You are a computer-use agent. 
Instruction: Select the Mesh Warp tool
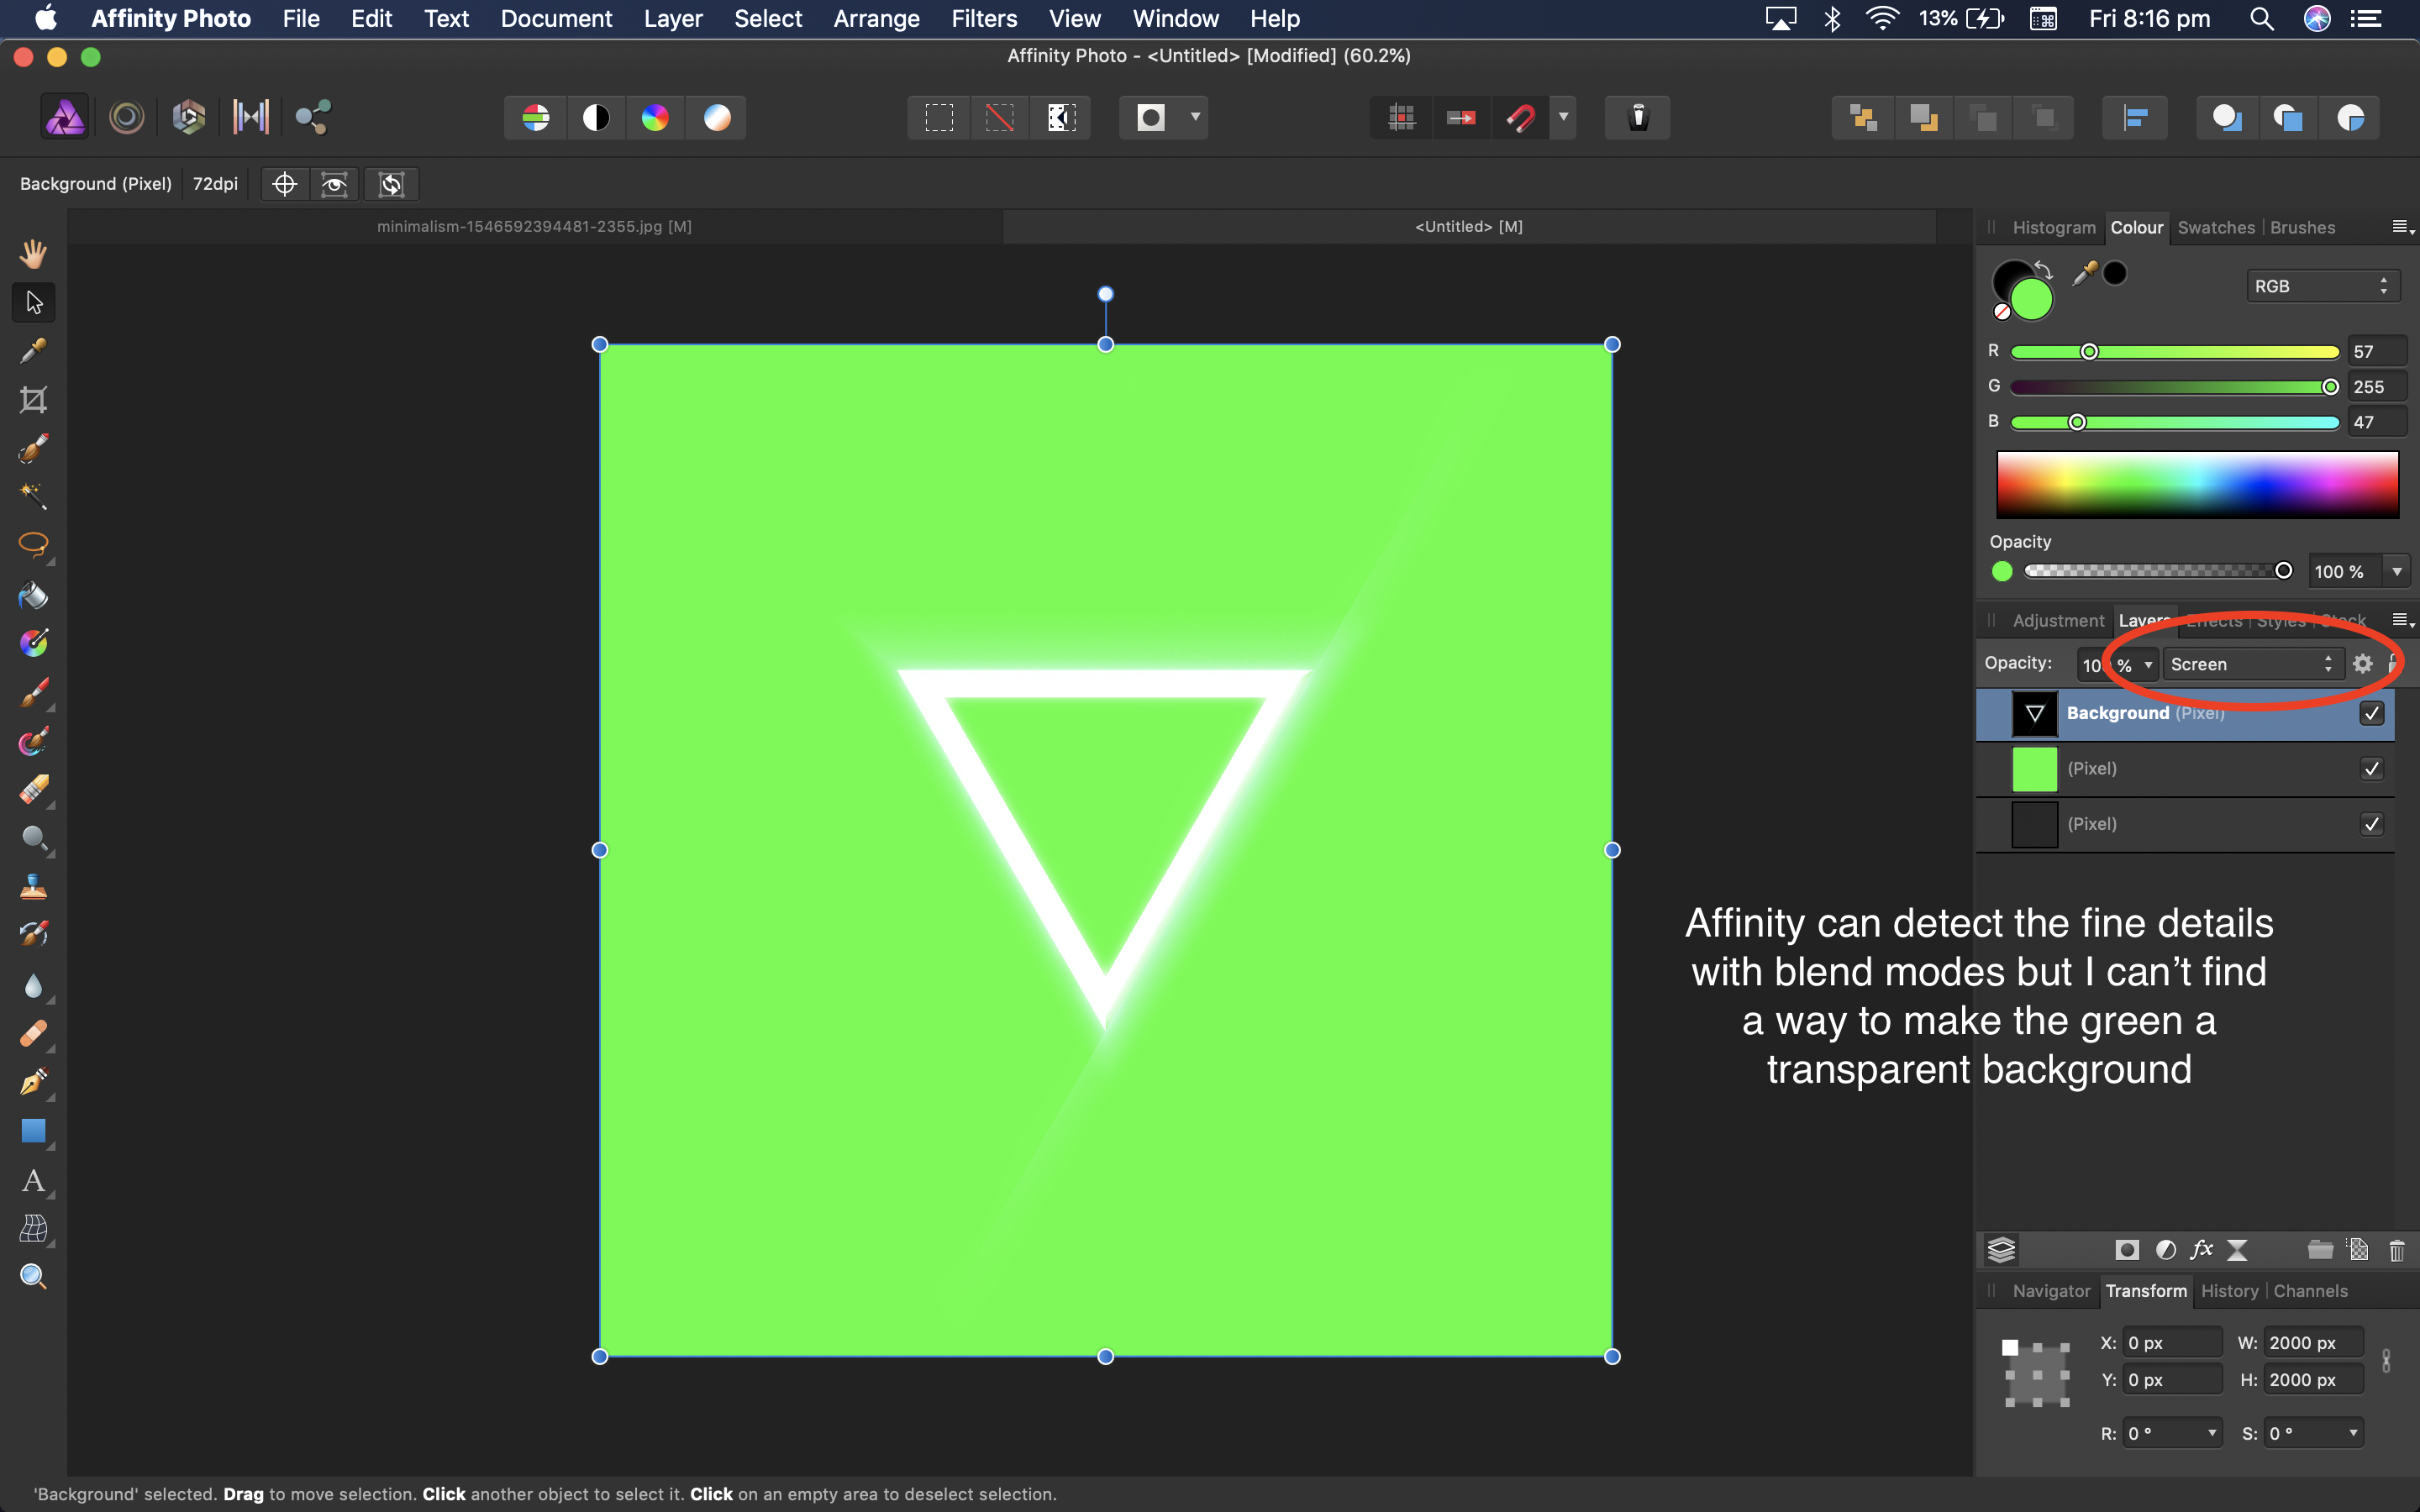tap(33, 1228)
